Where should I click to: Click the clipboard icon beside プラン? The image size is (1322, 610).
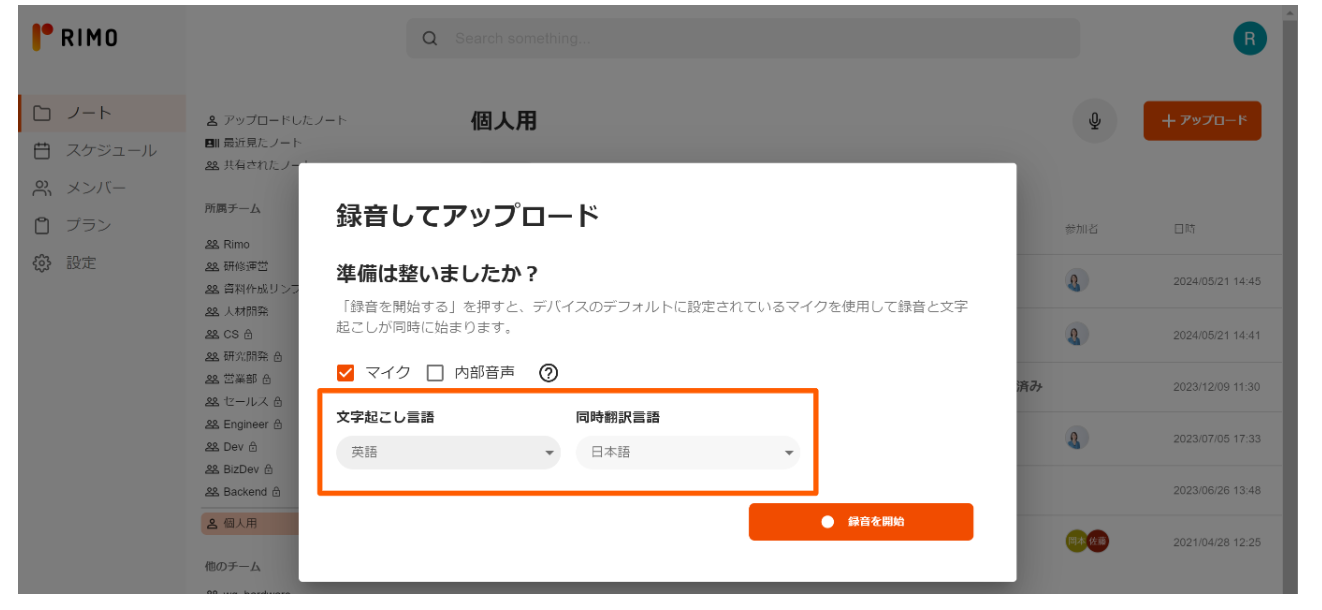(41, 225)
